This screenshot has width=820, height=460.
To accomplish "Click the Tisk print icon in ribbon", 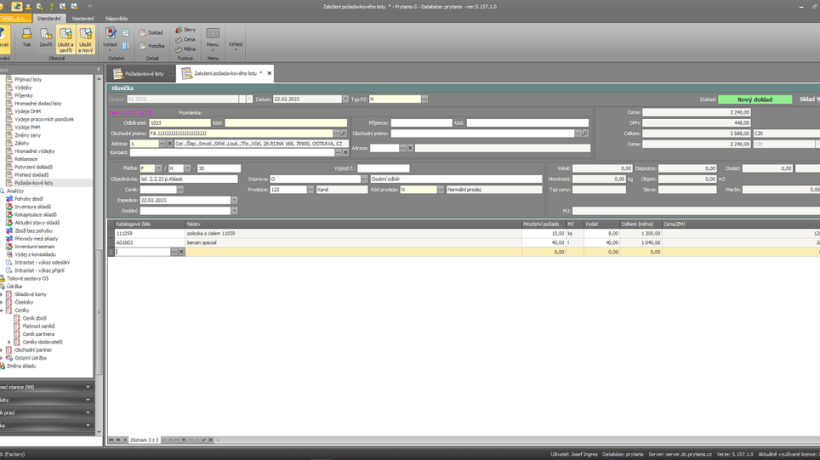I will [x=27, y=38].
